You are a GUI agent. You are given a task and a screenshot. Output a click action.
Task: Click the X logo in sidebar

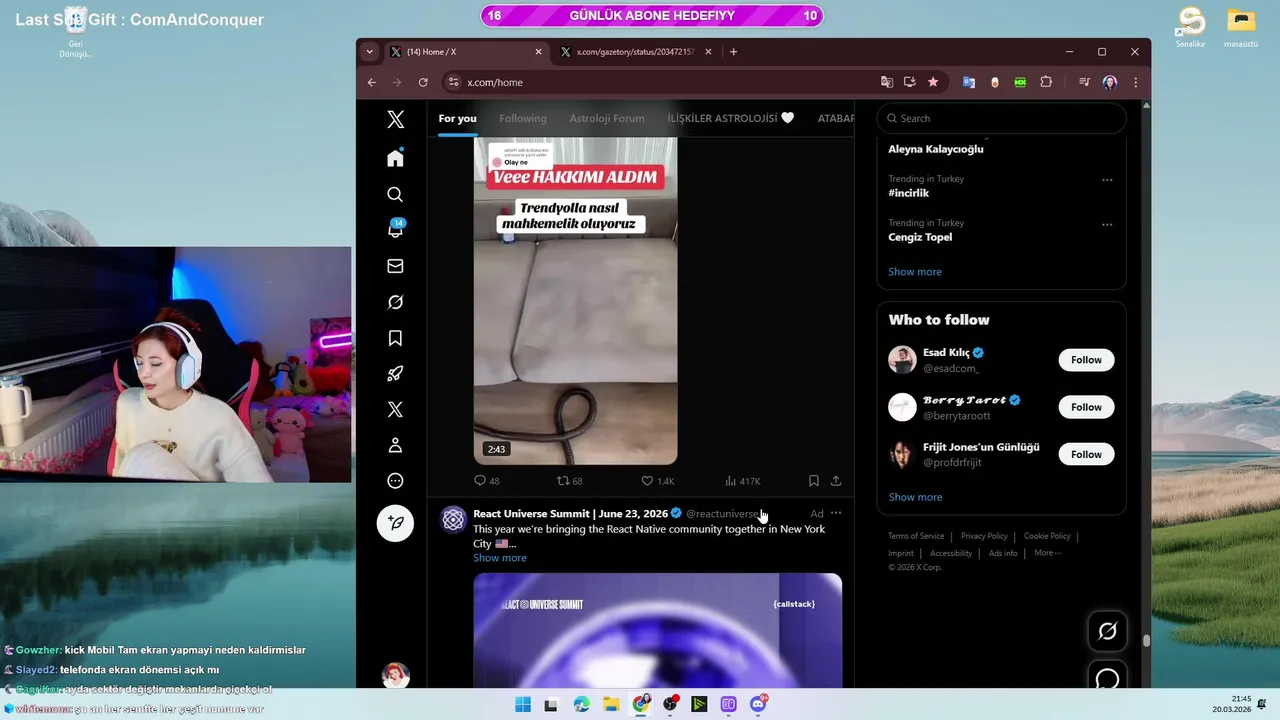point(395,119)
